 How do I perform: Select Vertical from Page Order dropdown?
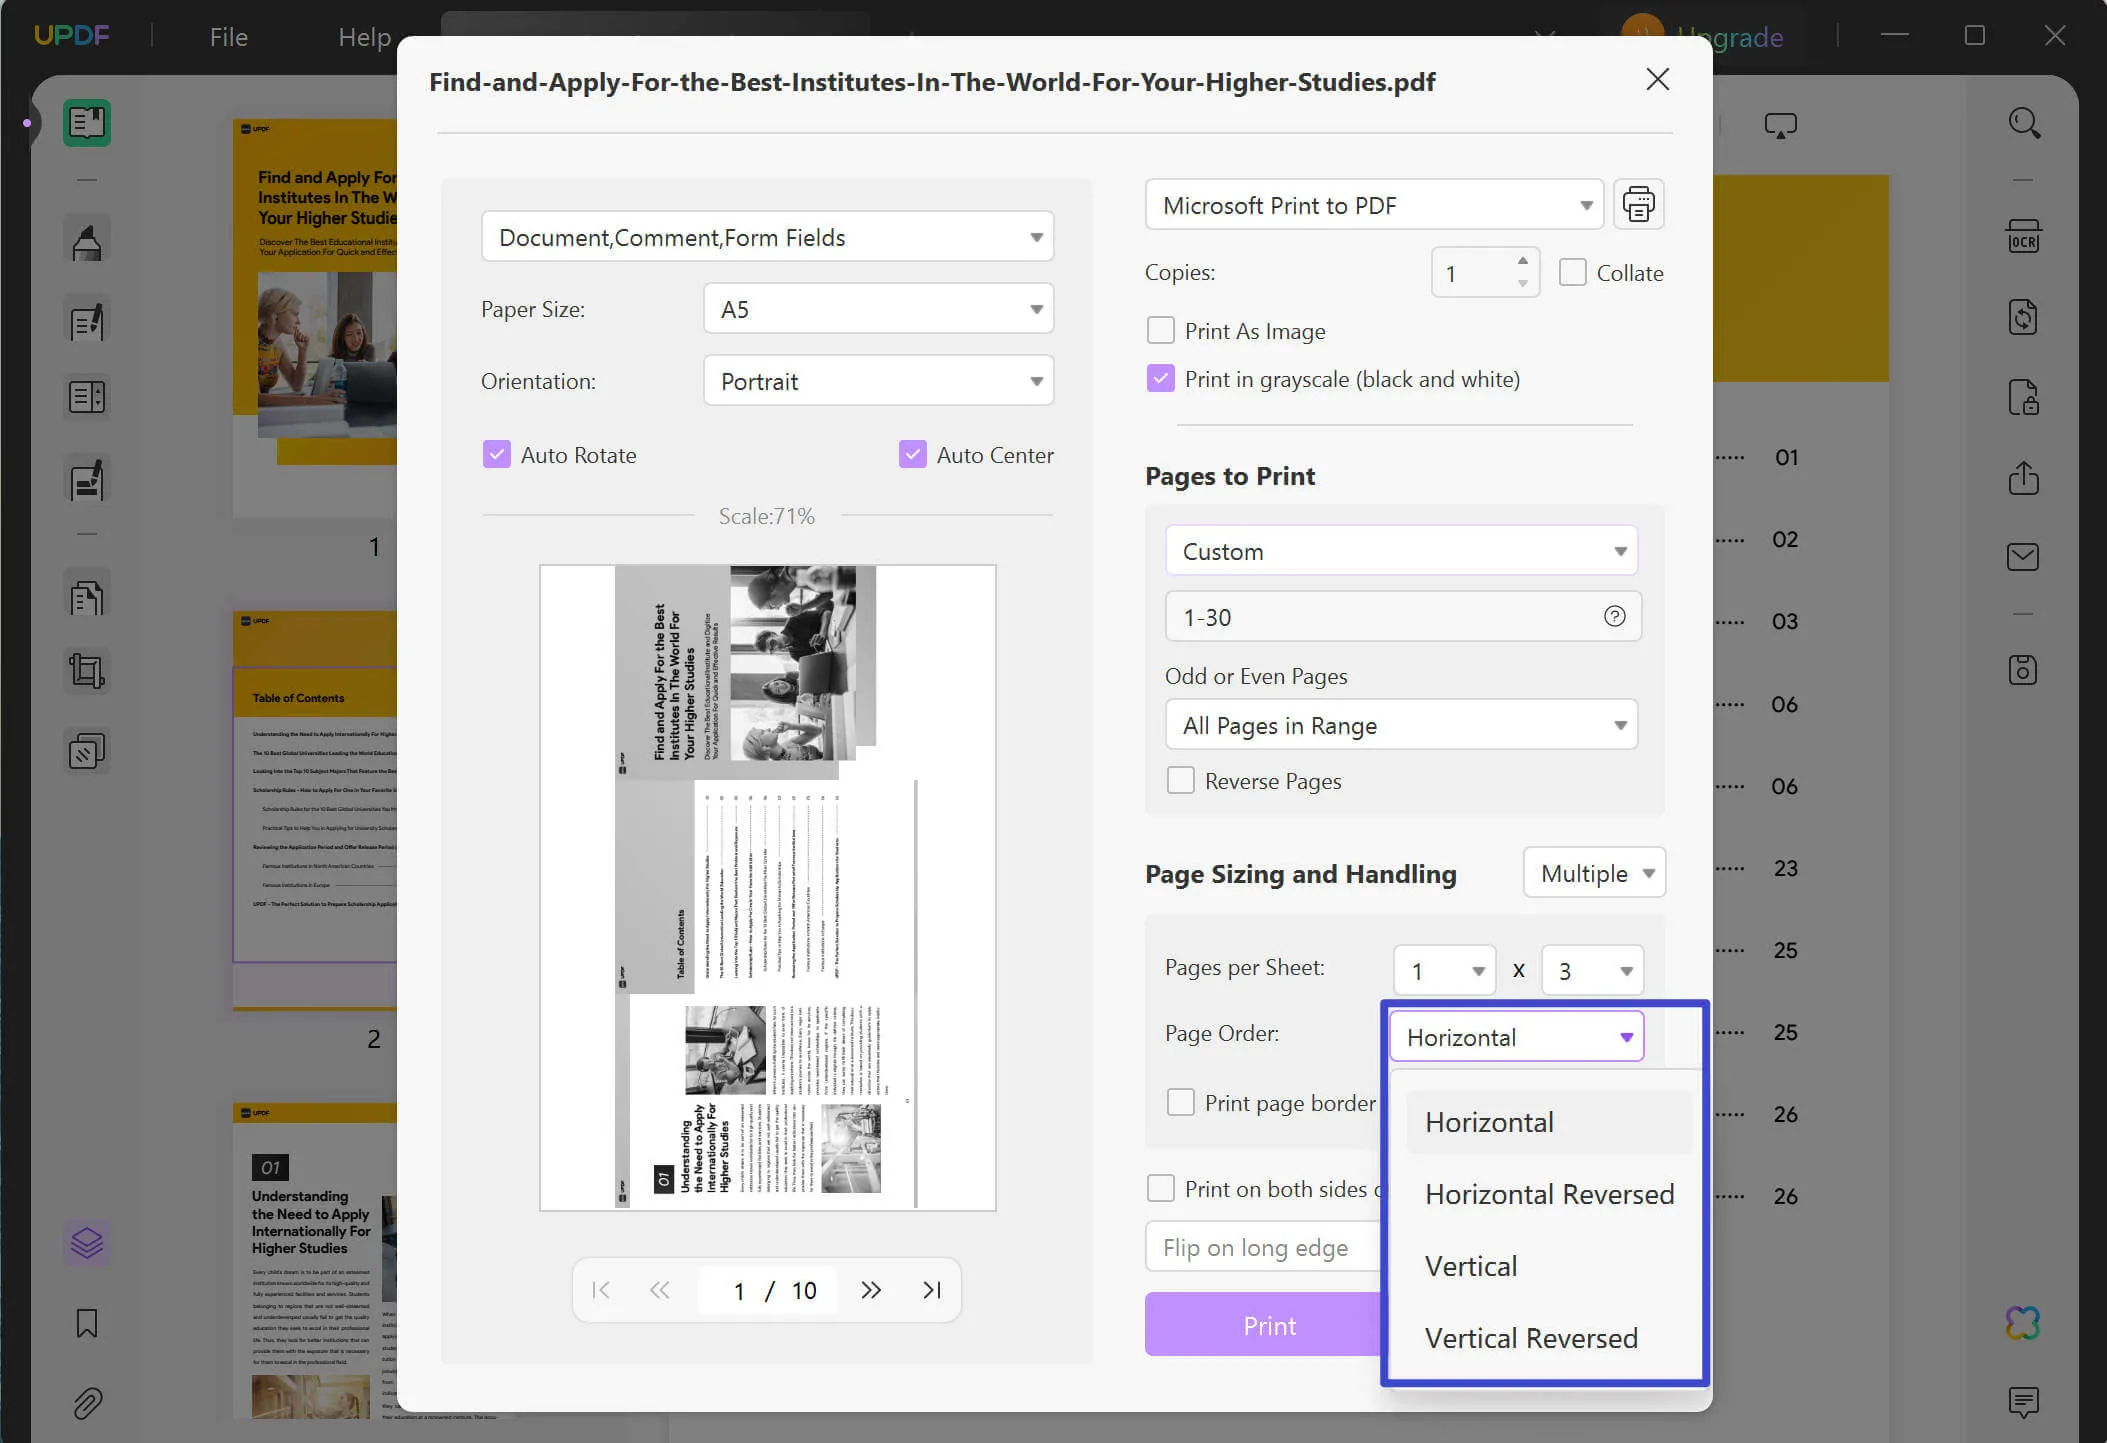click(x=1468, y=1265)
